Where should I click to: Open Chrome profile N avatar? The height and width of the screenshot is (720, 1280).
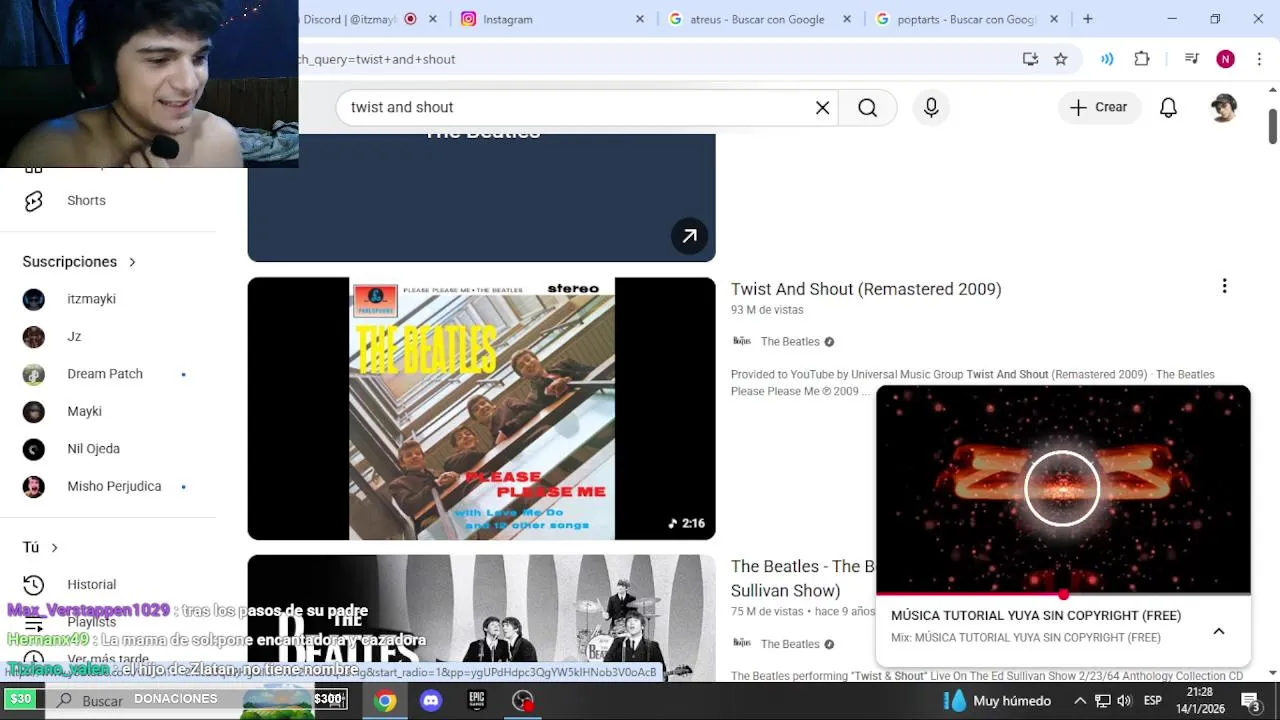tap(1225, 59)
